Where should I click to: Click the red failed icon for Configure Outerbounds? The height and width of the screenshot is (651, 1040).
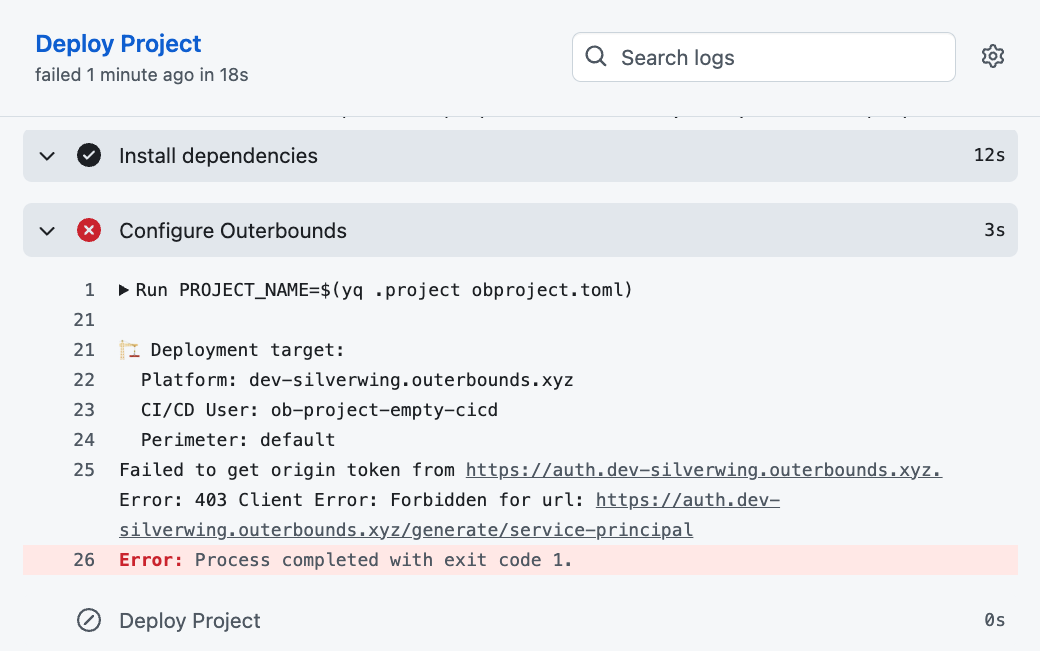[89, 230]
